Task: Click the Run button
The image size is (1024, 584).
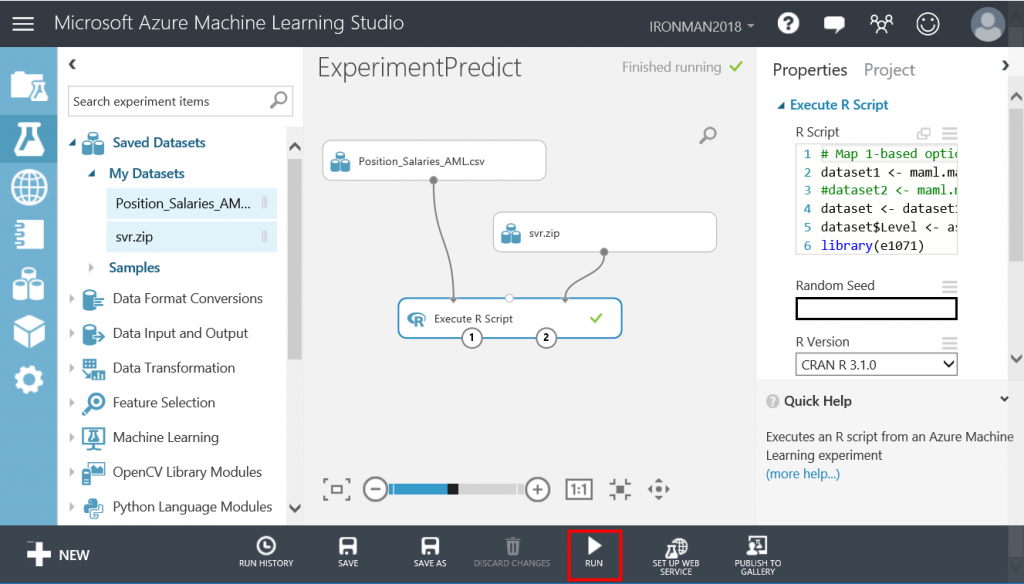Action: tap(594, 555)
